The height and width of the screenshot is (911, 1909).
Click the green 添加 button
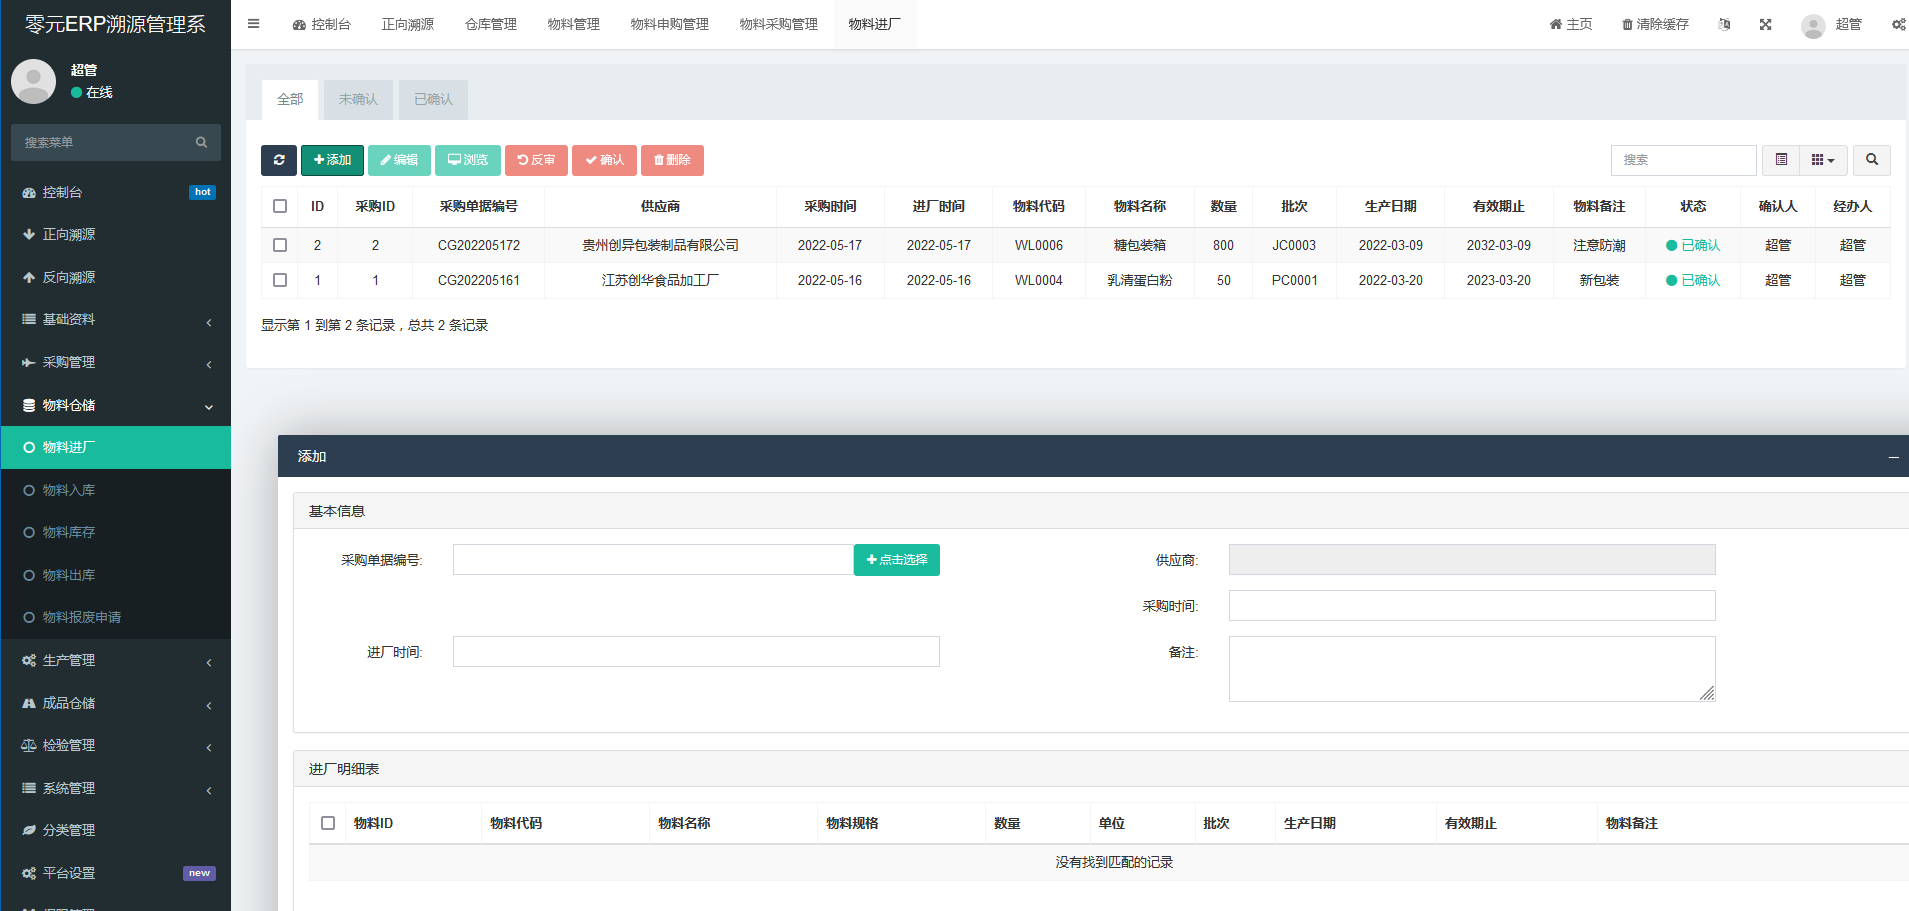point(332,160)
